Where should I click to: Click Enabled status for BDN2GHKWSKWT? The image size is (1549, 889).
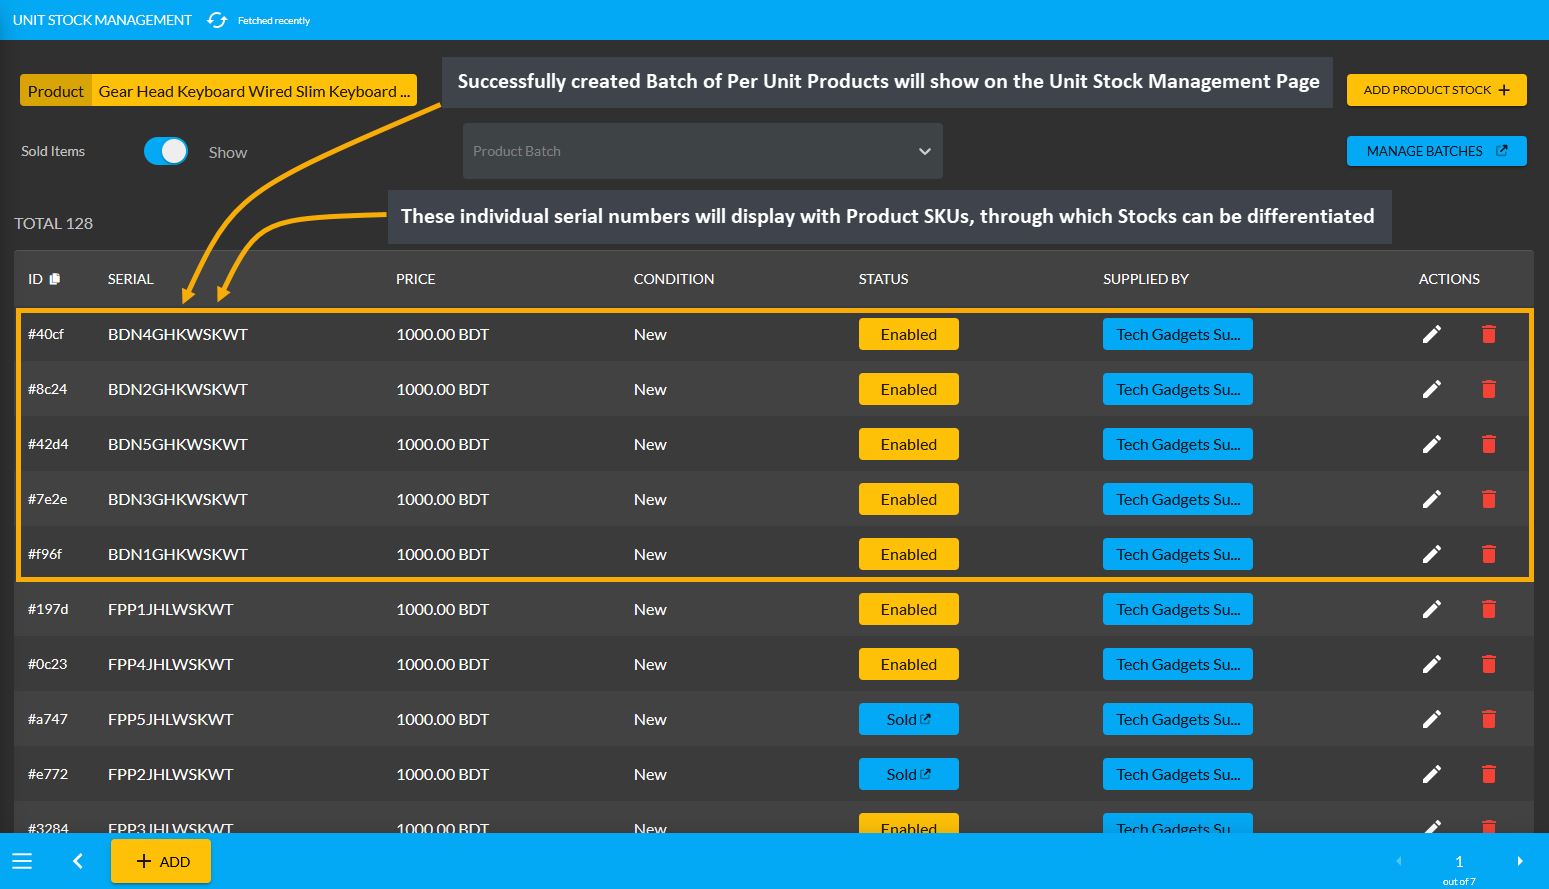pos(908,389)
